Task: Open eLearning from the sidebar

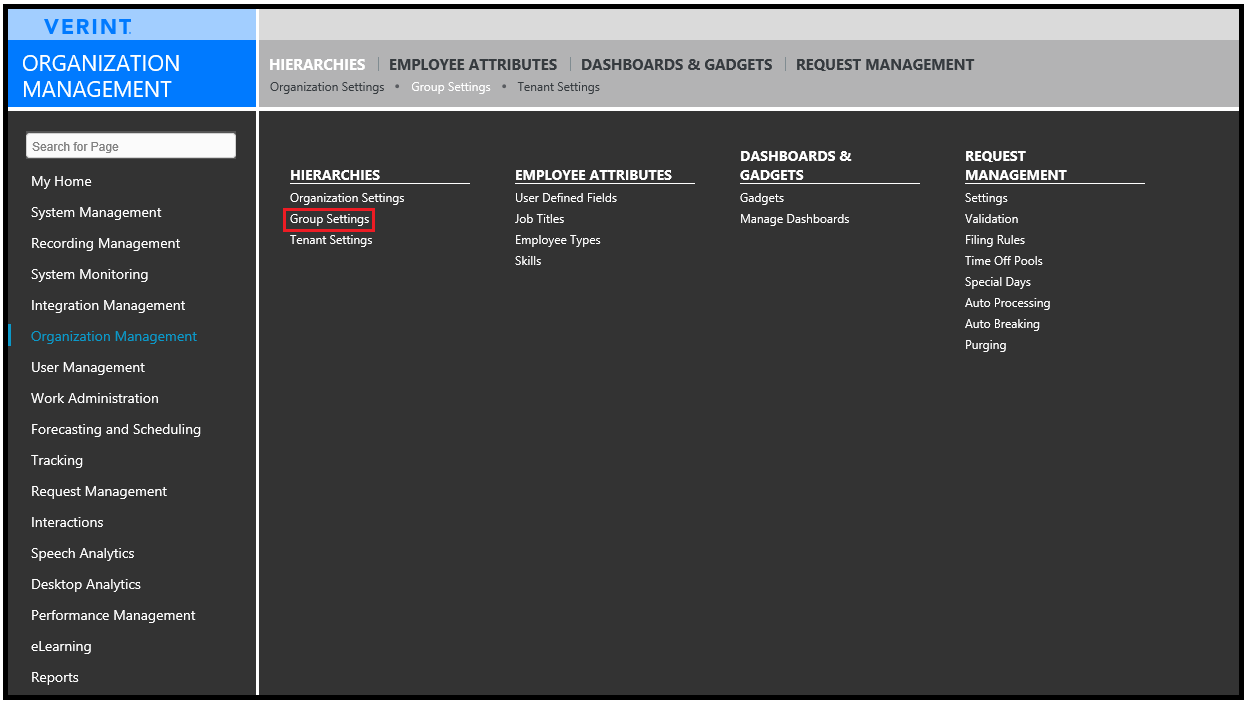Action: pos(61,646)
